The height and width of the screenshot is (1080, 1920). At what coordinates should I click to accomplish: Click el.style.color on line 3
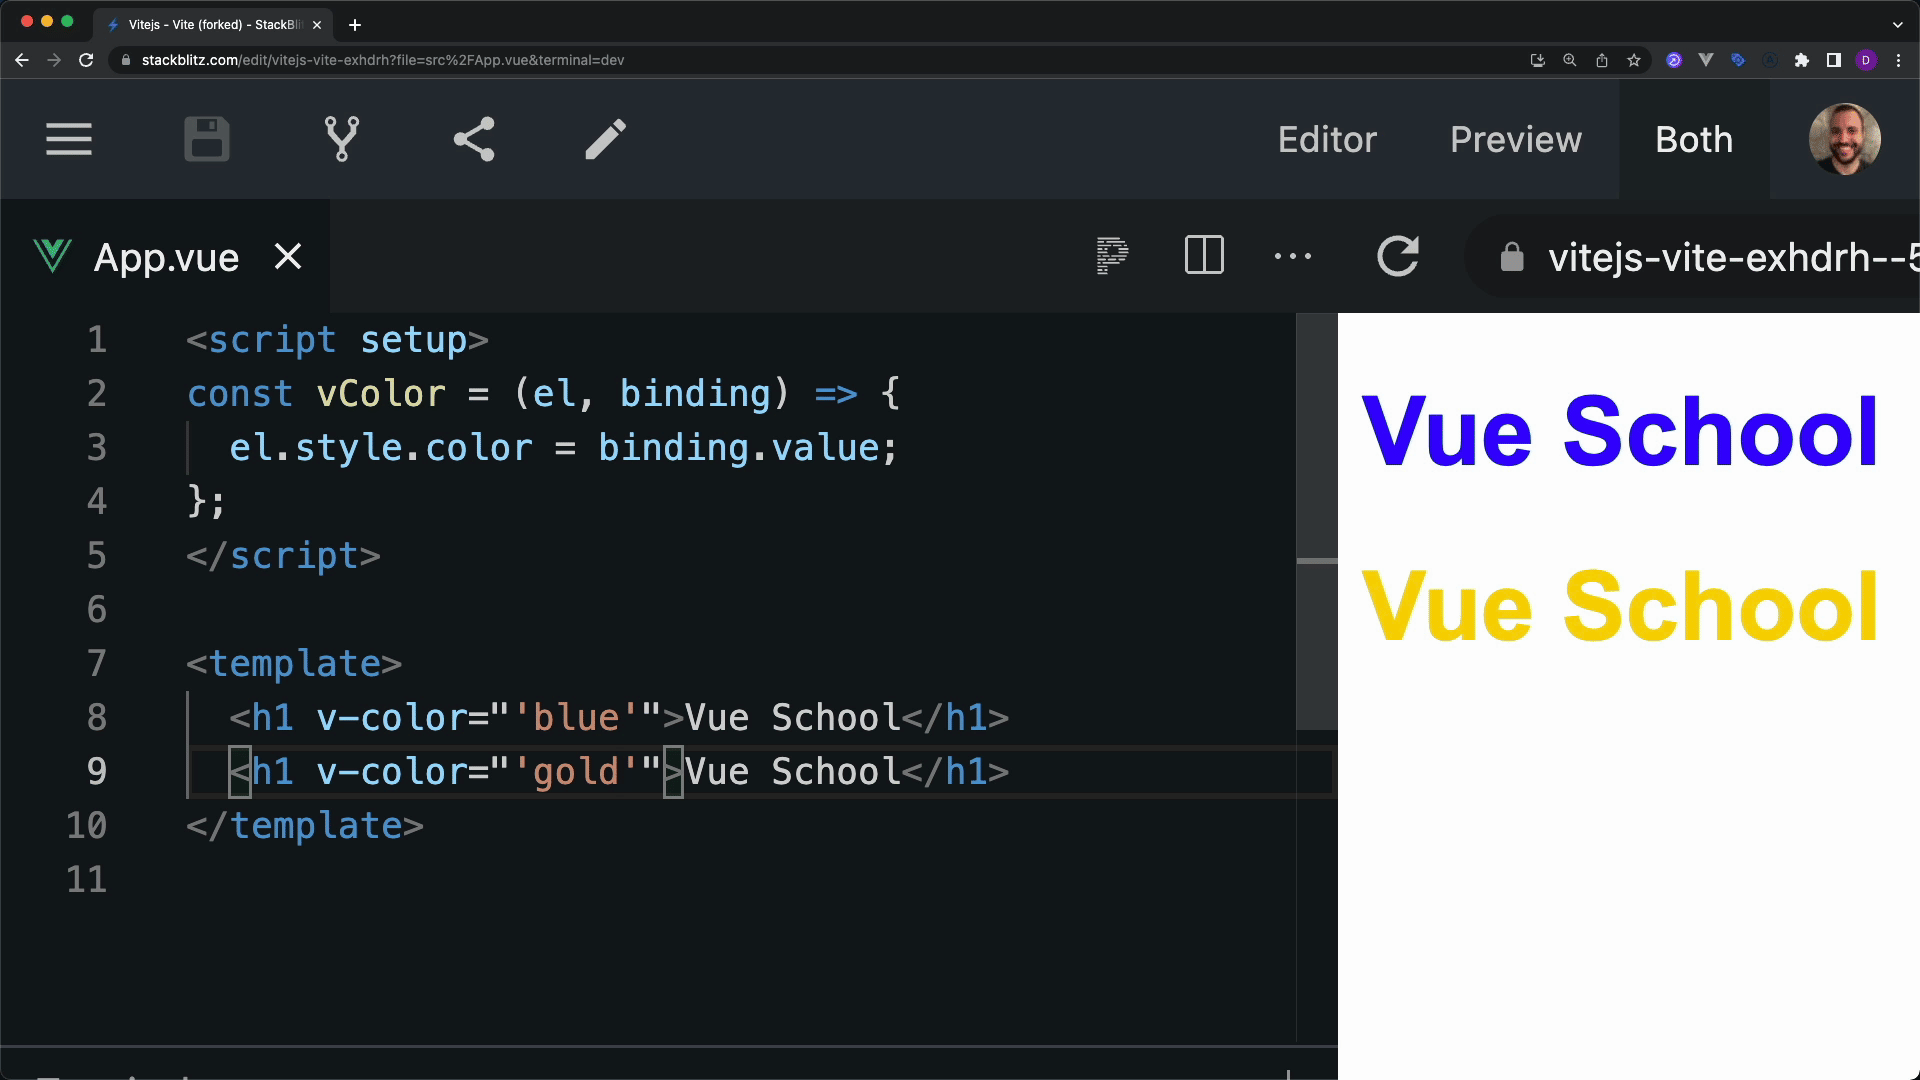pyautogui.click(x=381, y=448)
